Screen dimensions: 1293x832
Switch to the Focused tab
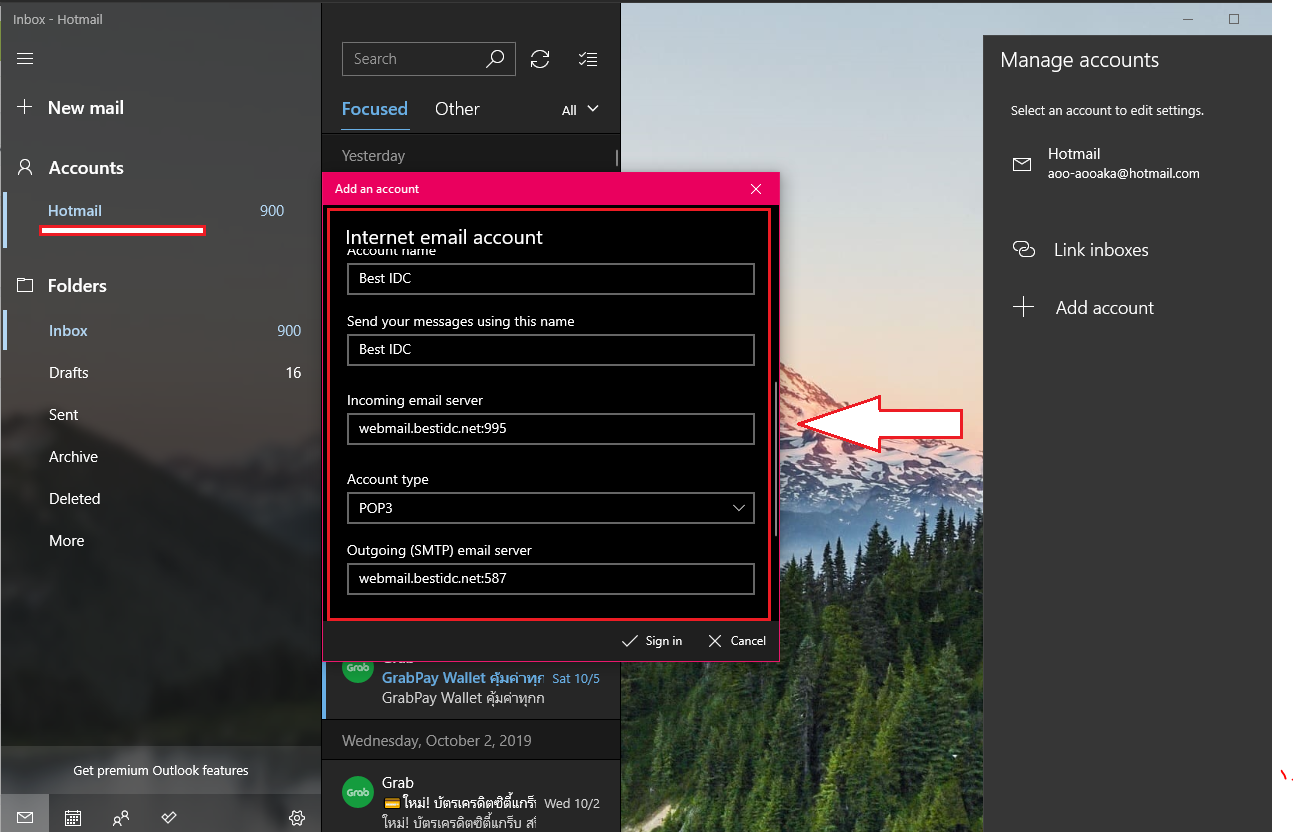375,109
